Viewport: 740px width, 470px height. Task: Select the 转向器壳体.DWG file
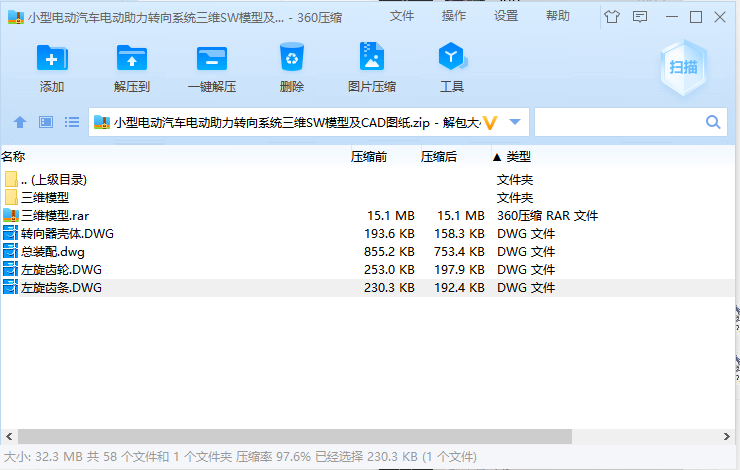(x=368, y=234)
